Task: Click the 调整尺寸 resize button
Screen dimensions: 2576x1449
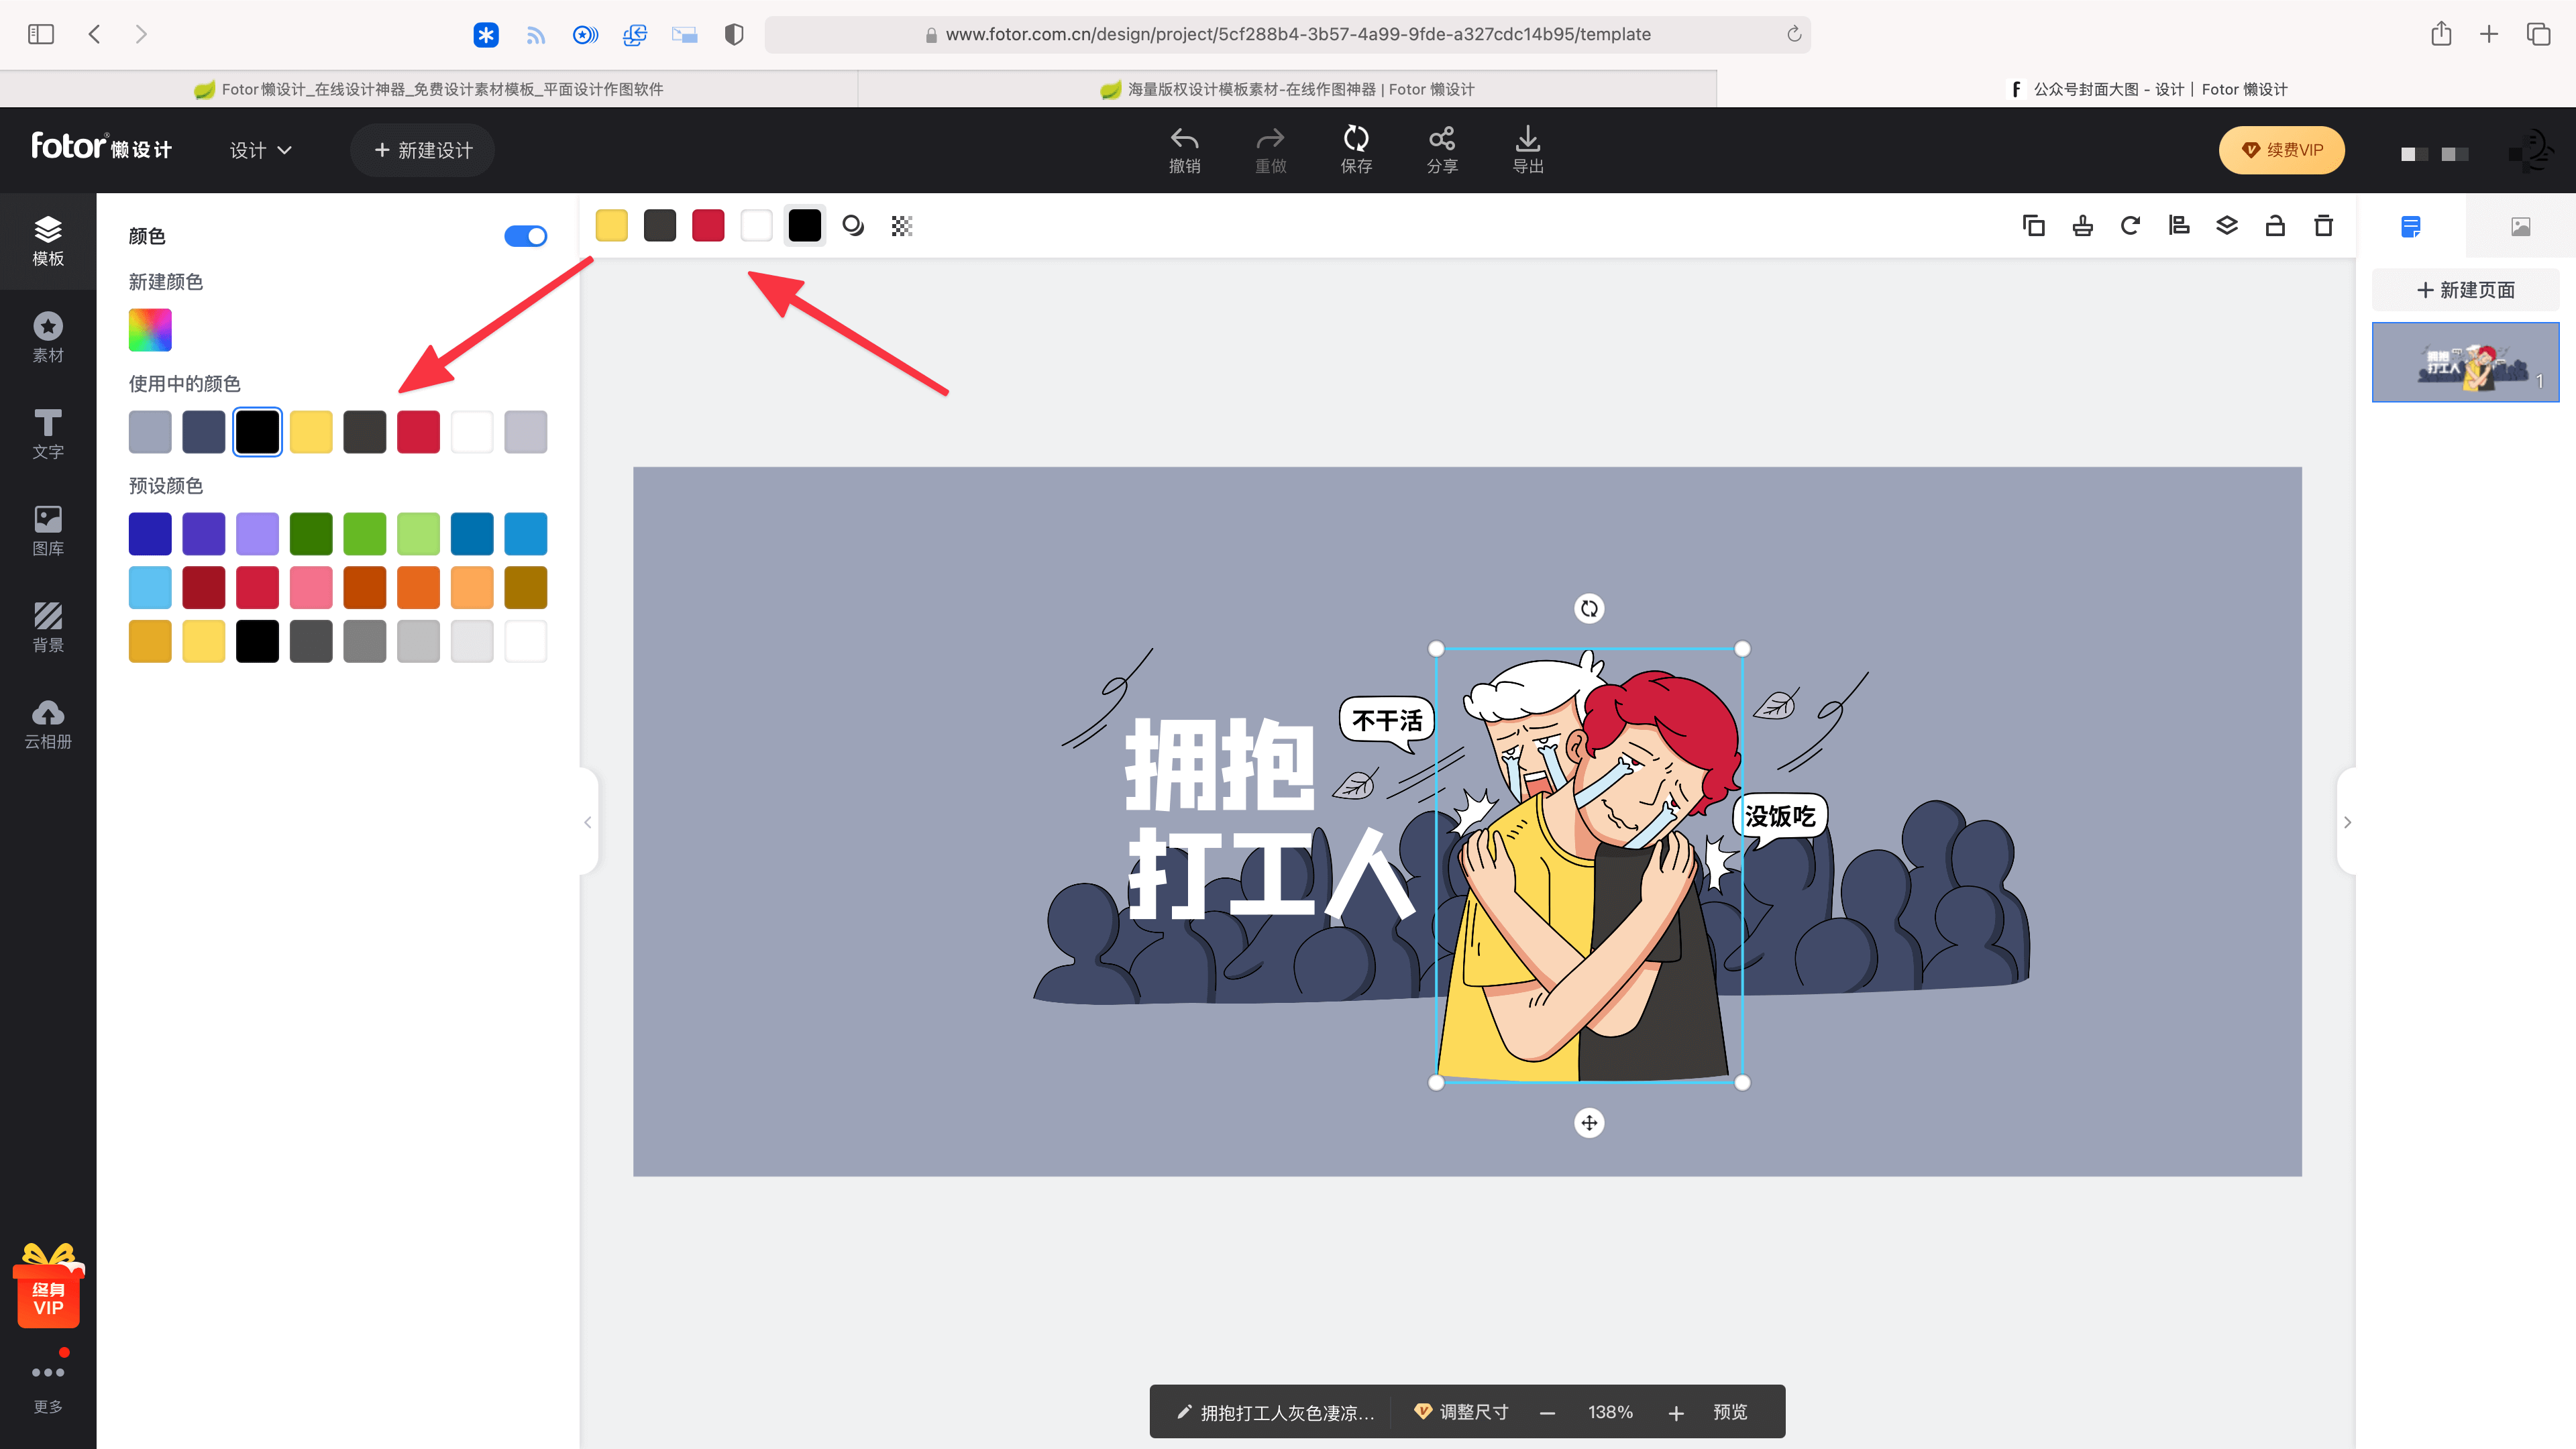Action: click(1461, 1411)
